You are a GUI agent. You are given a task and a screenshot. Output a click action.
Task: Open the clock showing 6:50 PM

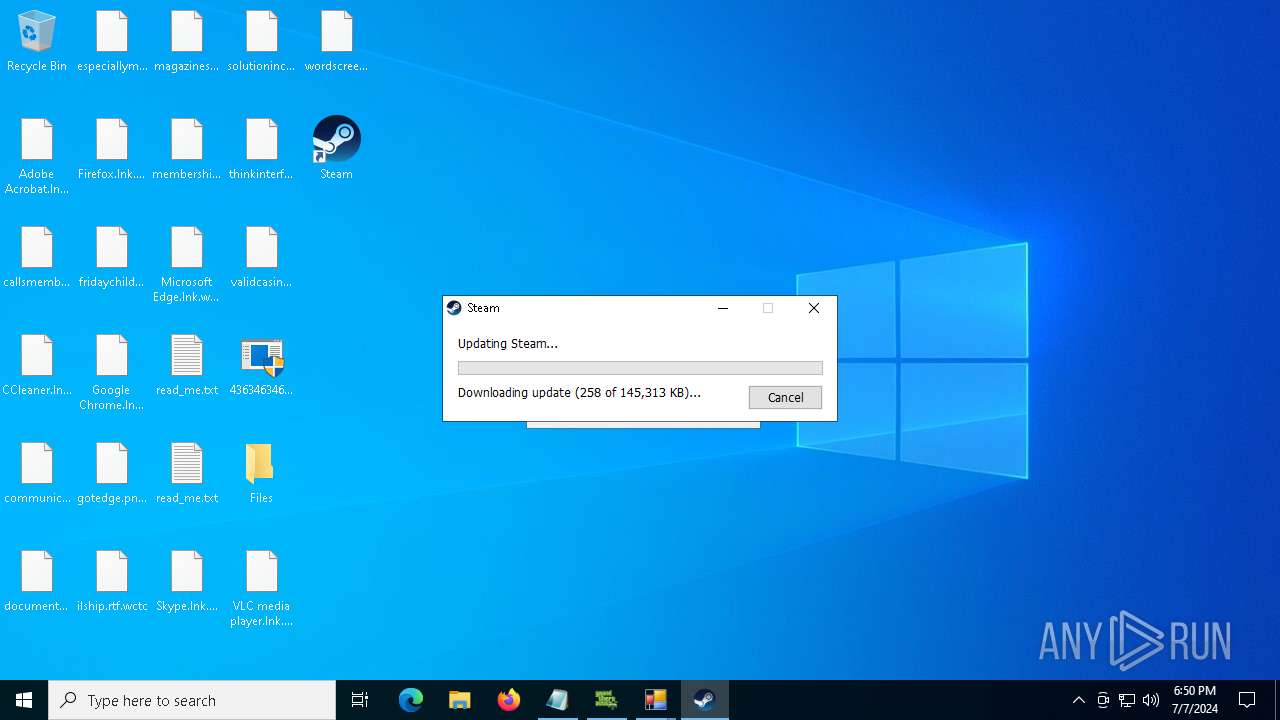click(x=1195, y=700)
